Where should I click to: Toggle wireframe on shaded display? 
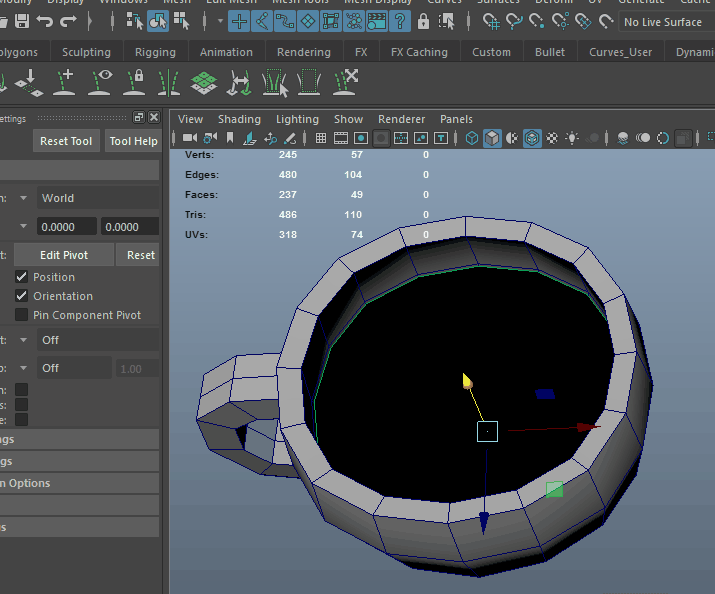[532, 138]
